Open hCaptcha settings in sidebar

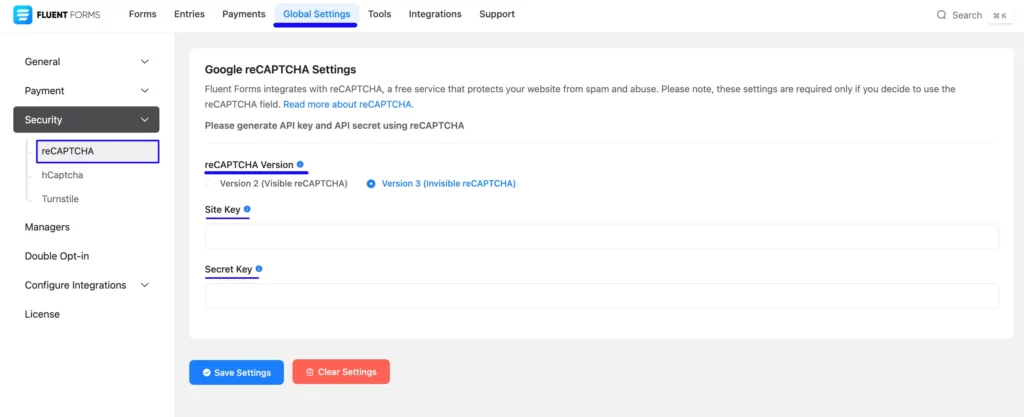tap(62, 175)
